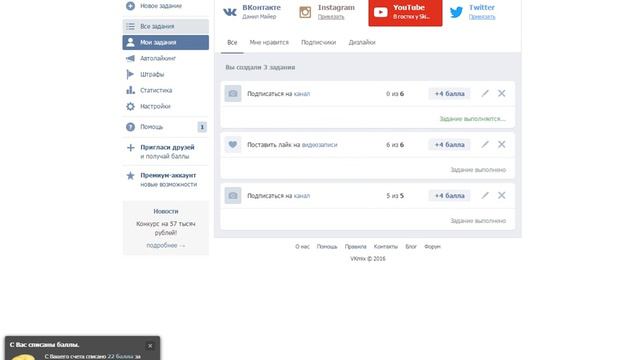The width and height of the screenshot is (640, 360).
Task: Delete the task showing 0 из 6
Action: coord(502,93)
